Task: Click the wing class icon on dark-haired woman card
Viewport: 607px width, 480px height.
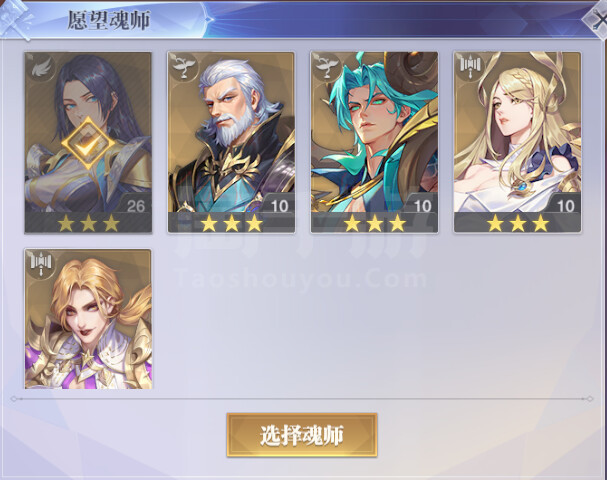Action: [40, 68]
